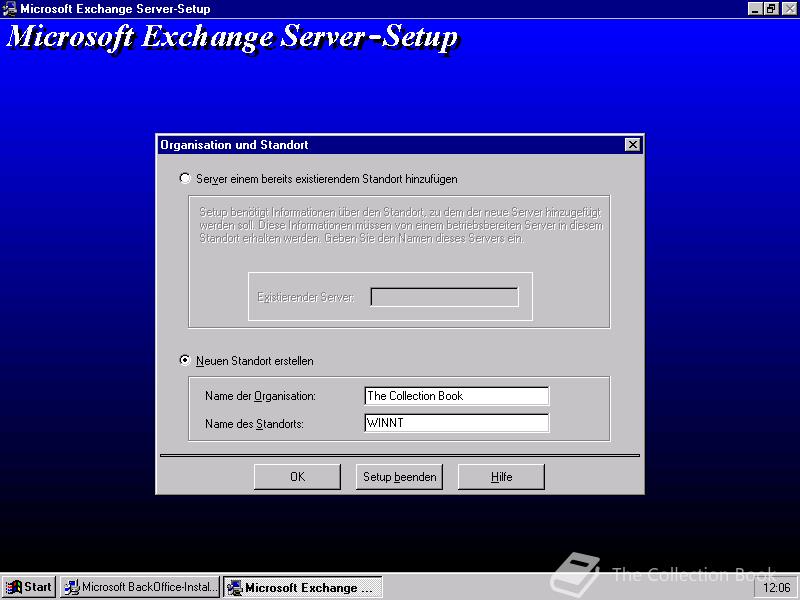This screenshot has width=800, height=600.
Task: Confirm the dialog with OK
Action: pos(297,477)
